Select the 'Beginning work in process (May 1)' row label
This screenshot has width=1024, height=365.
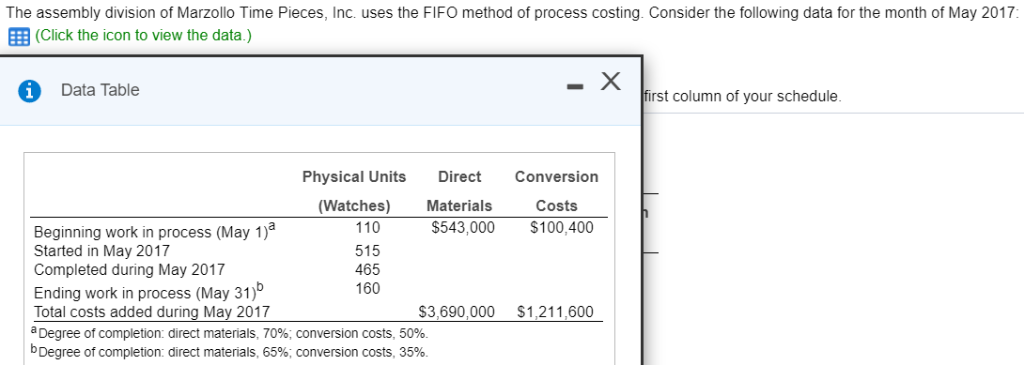155,230
